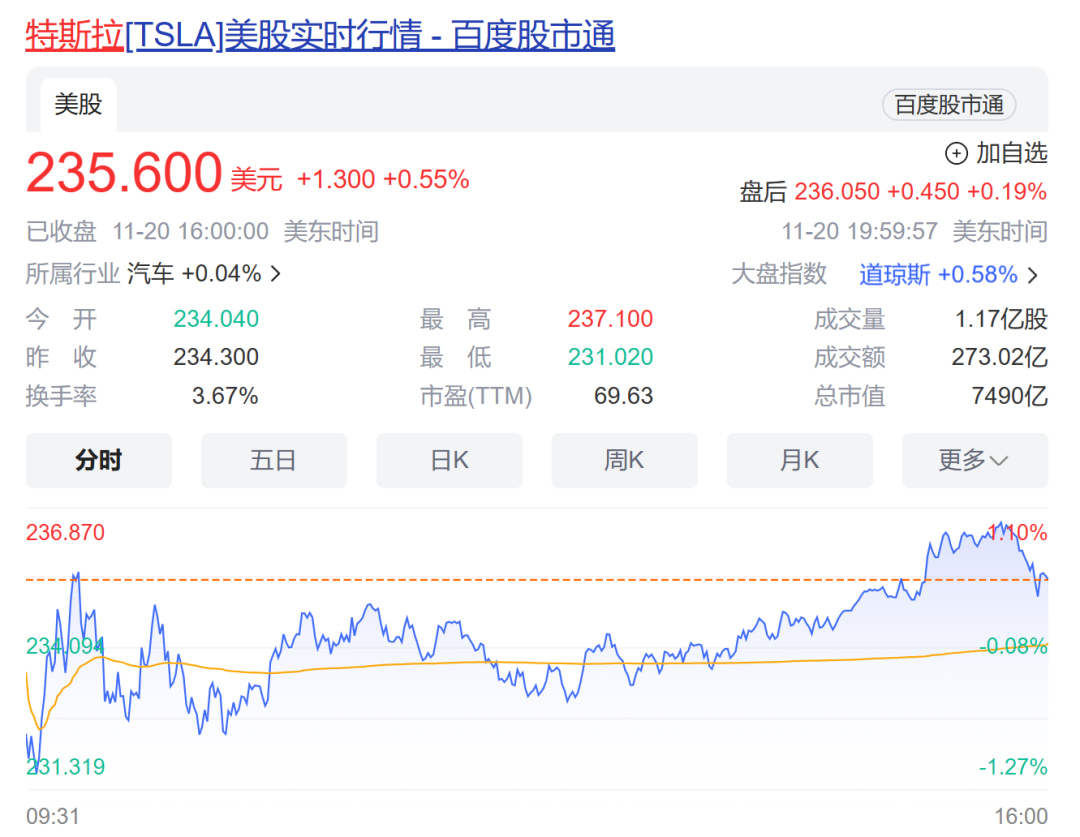Viewport: 1080px width, 837px height.
Task: Click the chart high label 236.870
Action: click(65, 533)
